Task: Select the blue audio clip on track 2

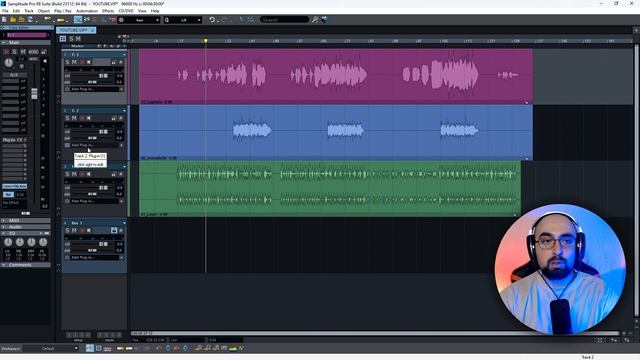Action: click(x=336, y=132)
